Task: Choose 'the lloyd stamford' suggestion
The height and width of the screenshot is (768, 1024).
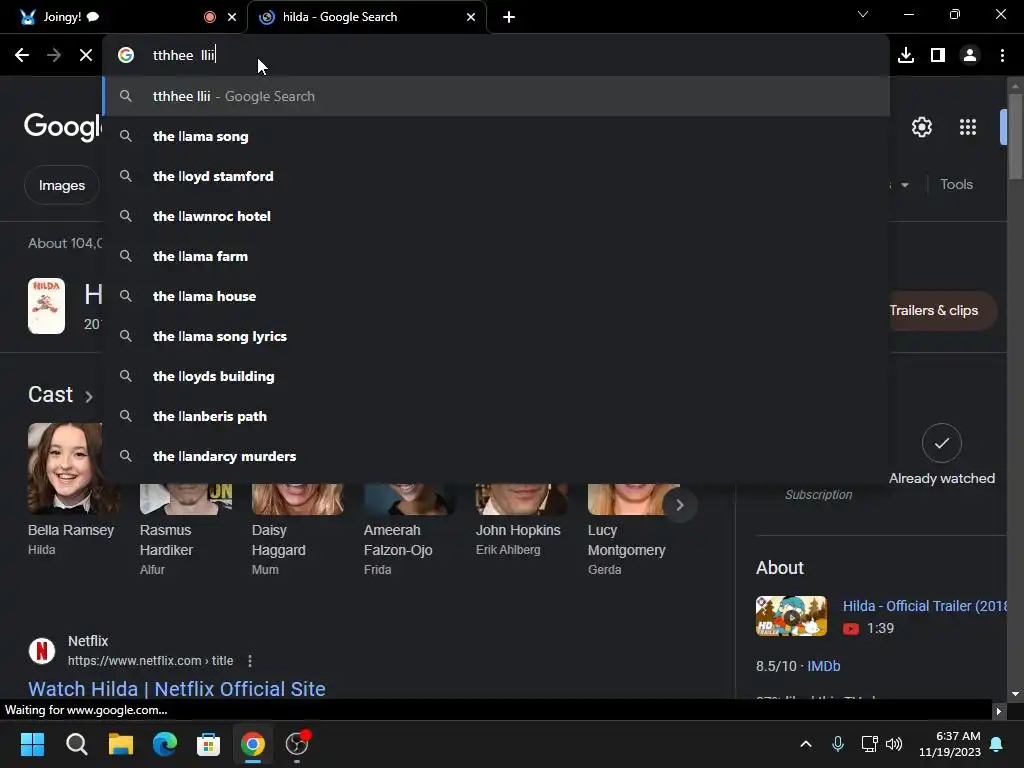Action: (496, 176)
